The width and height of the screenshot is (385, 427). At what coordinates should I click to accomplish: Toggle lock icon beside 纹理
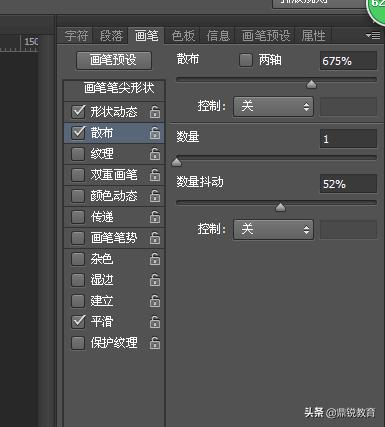point(155,154)
